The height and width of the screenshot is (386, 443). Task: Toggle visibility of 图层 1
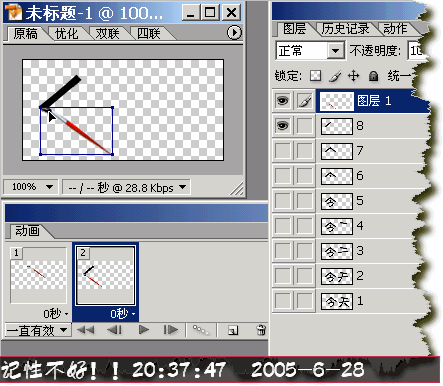[283, 101]
